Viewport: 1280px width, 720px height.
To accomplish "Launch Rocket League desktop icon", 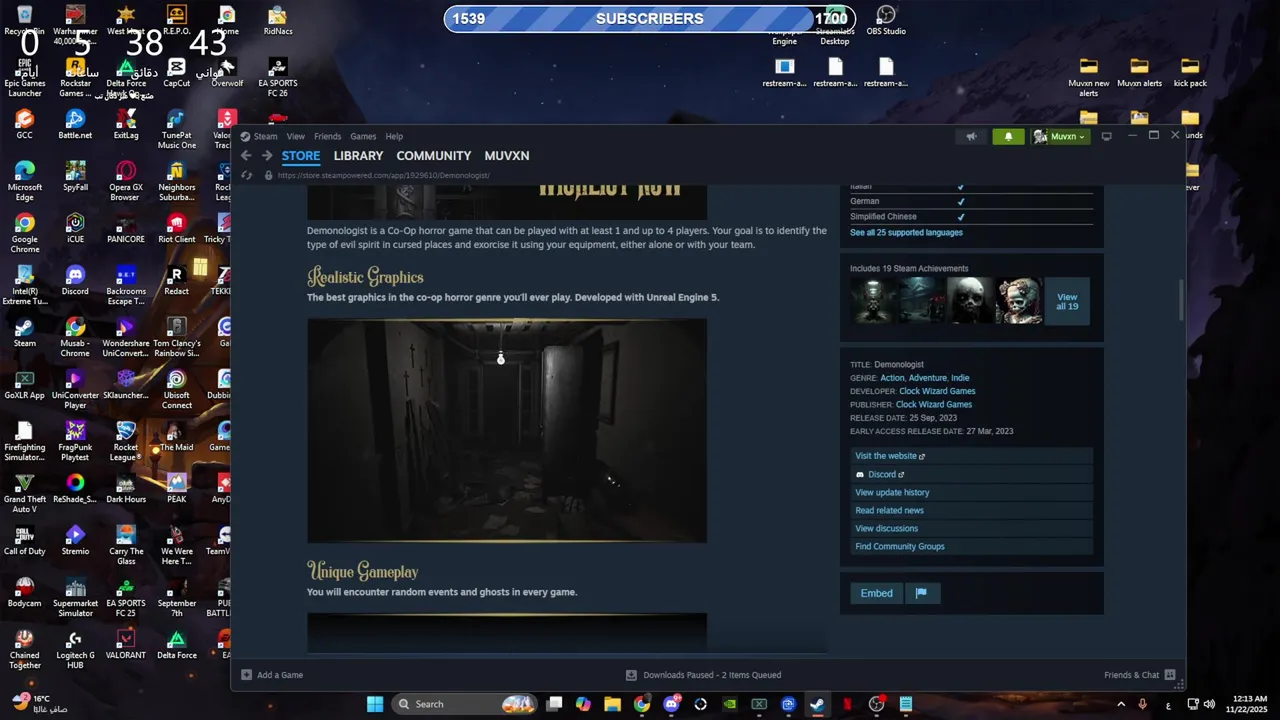I will (126, 441).
